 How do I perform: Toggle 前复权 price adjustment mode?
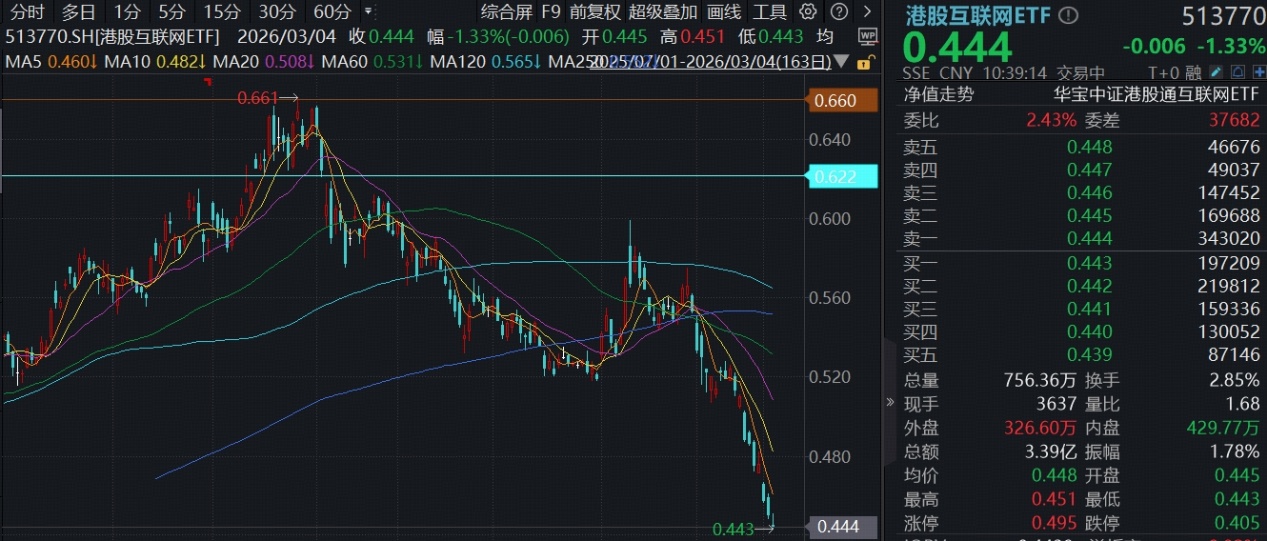coord(595,12)
